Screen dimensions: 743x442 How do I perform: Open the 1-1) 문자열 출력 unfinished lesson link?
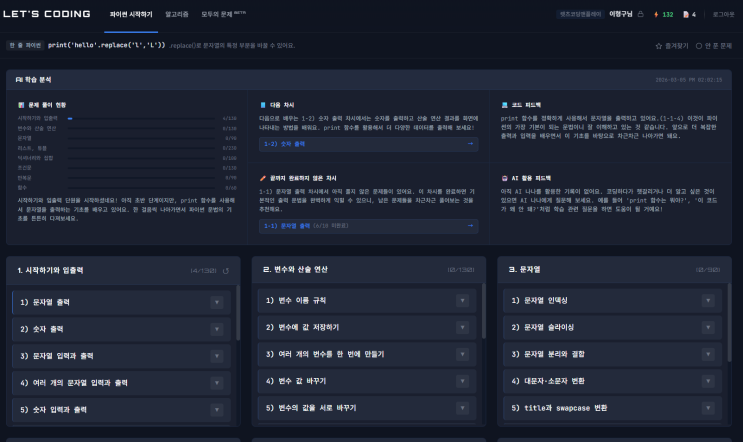pyautogui.click(x=368, y=226)
